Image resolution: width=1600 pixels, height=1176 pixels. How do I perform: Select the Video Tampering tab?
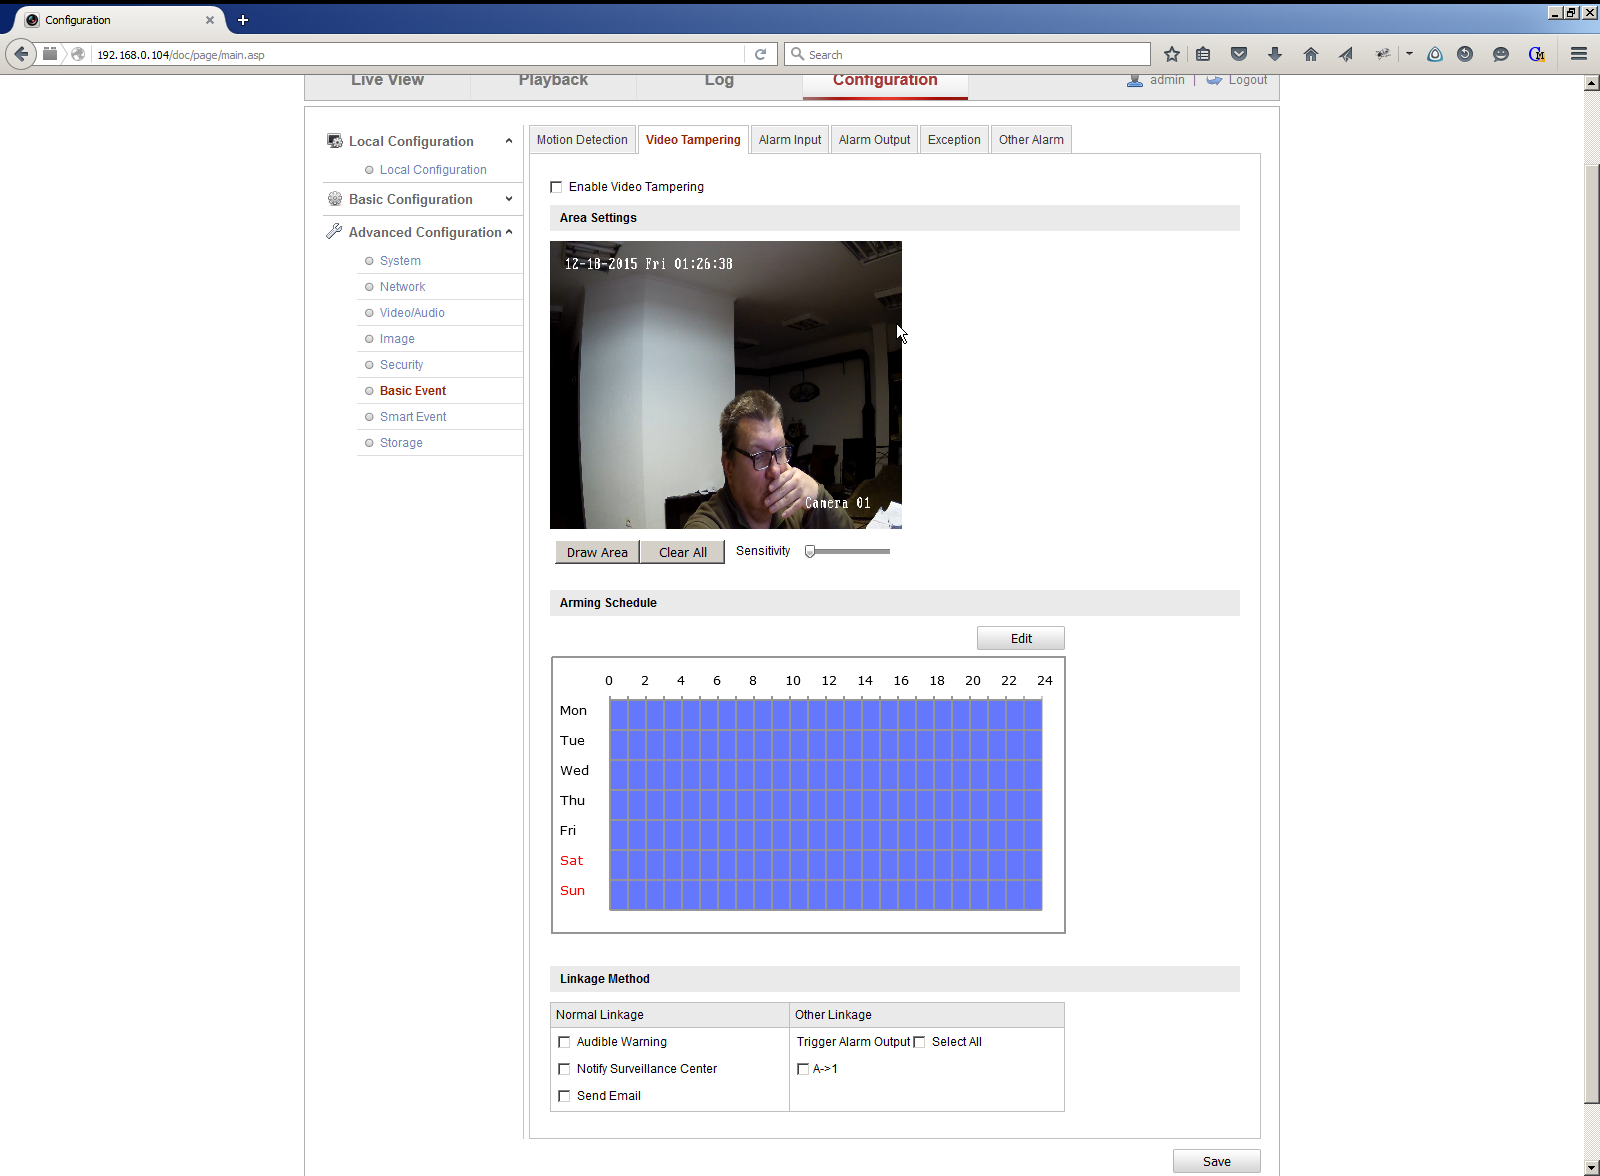click(693, 140)
